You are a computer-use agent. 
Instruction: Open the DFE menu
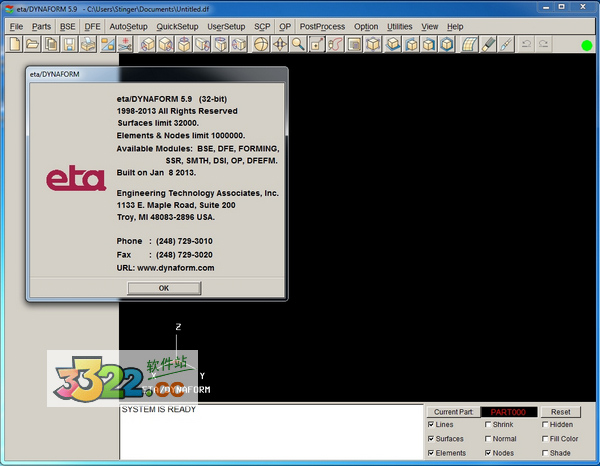(92, 27)
